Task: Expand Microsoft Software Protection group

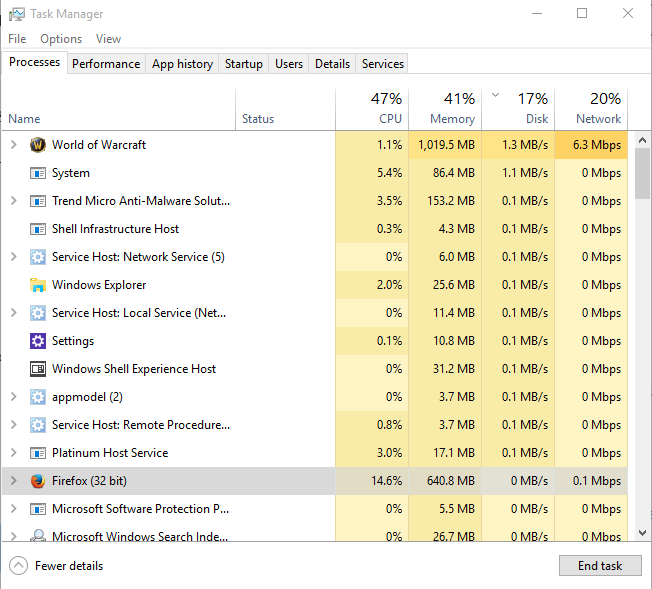Action: (x=14, y=509)
